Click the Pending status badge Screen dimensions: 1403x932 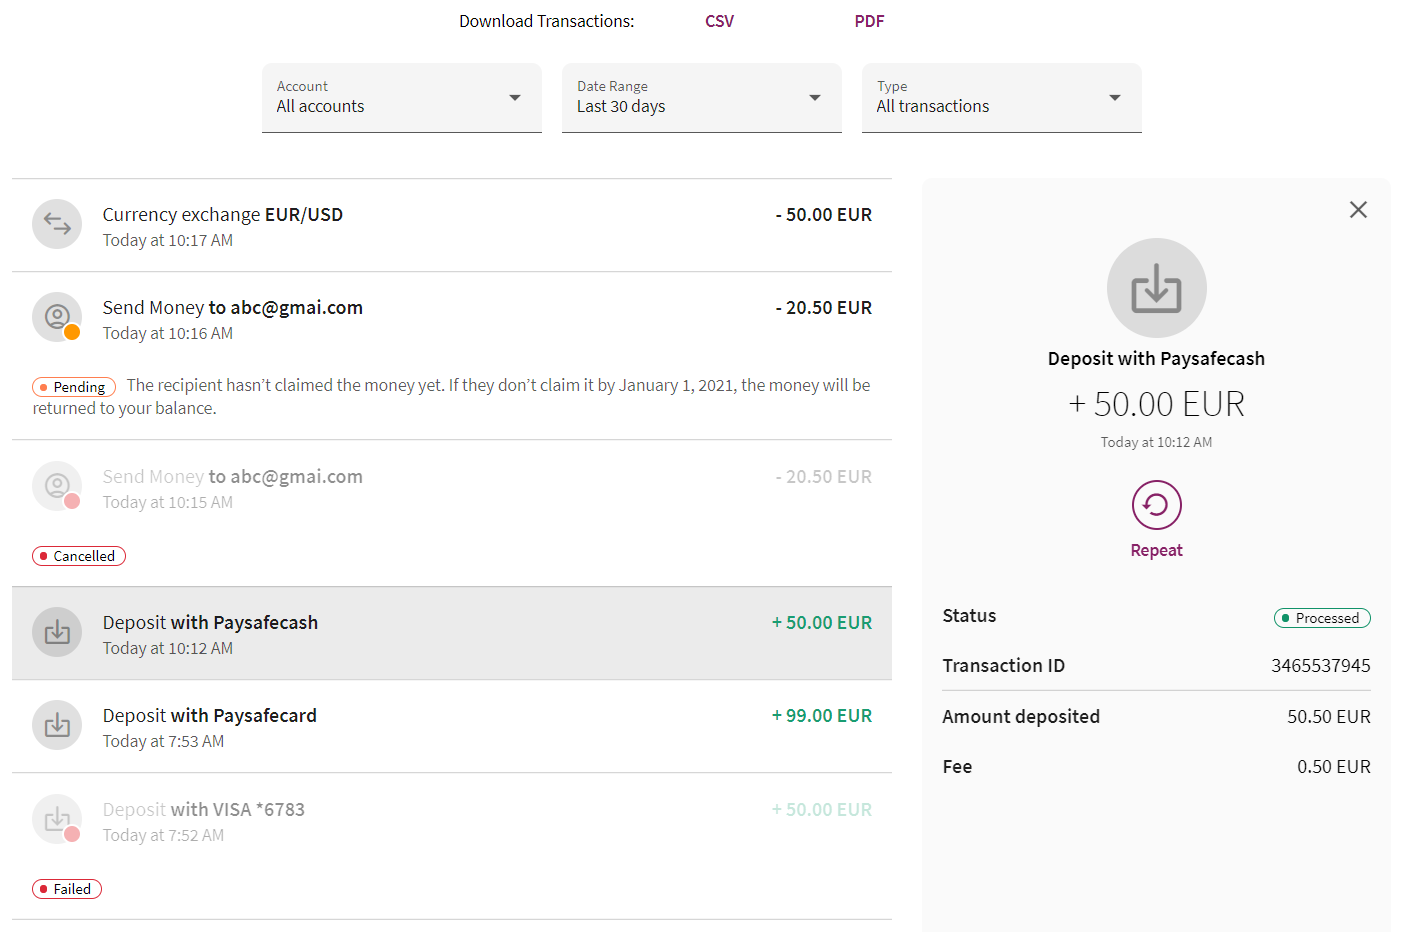point(74,387)
